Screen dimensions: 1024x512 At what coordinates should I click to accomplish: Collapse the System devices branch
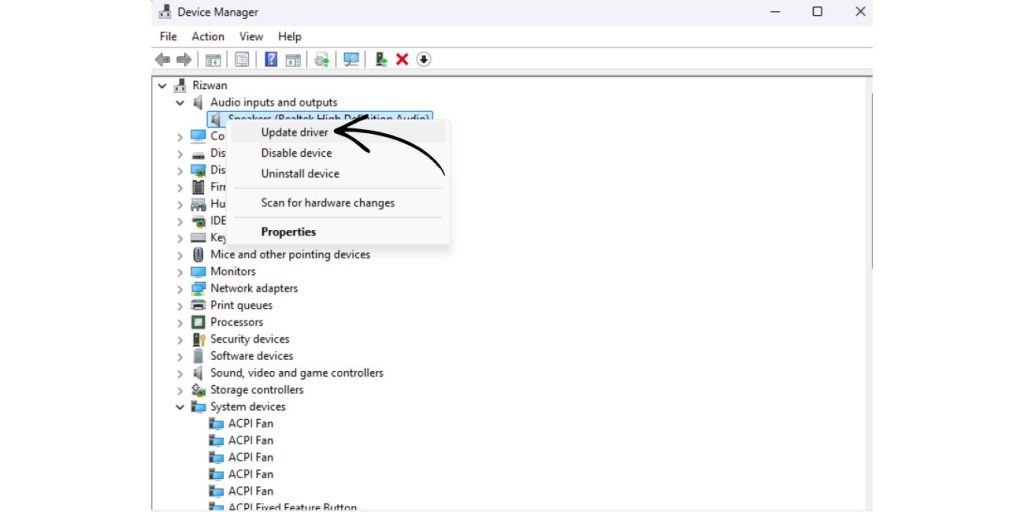(180, 407)
